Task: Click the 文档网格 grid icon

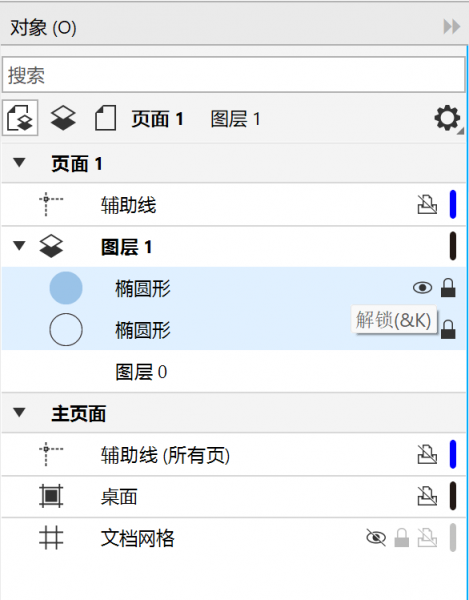Action: coord(51,538)
